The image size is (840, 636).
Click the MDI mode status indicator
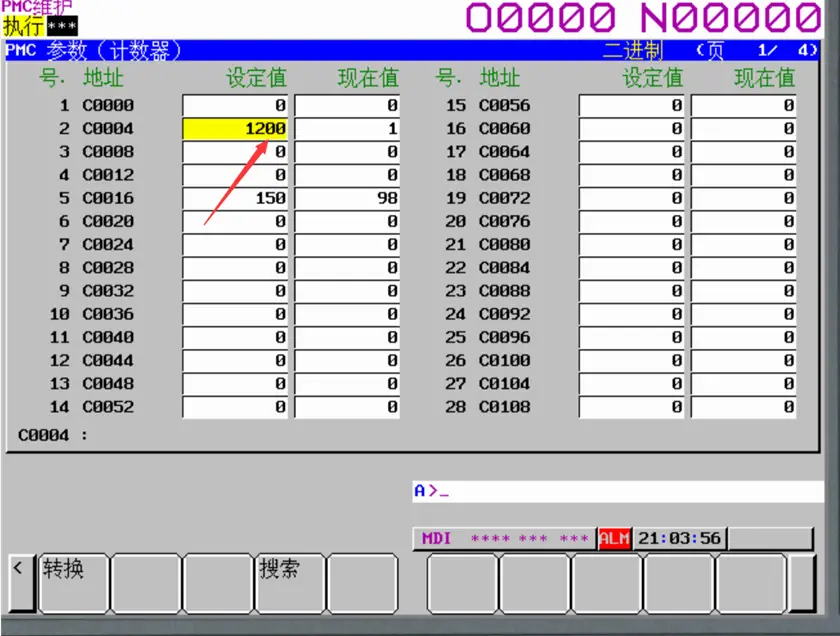[437, 539]
